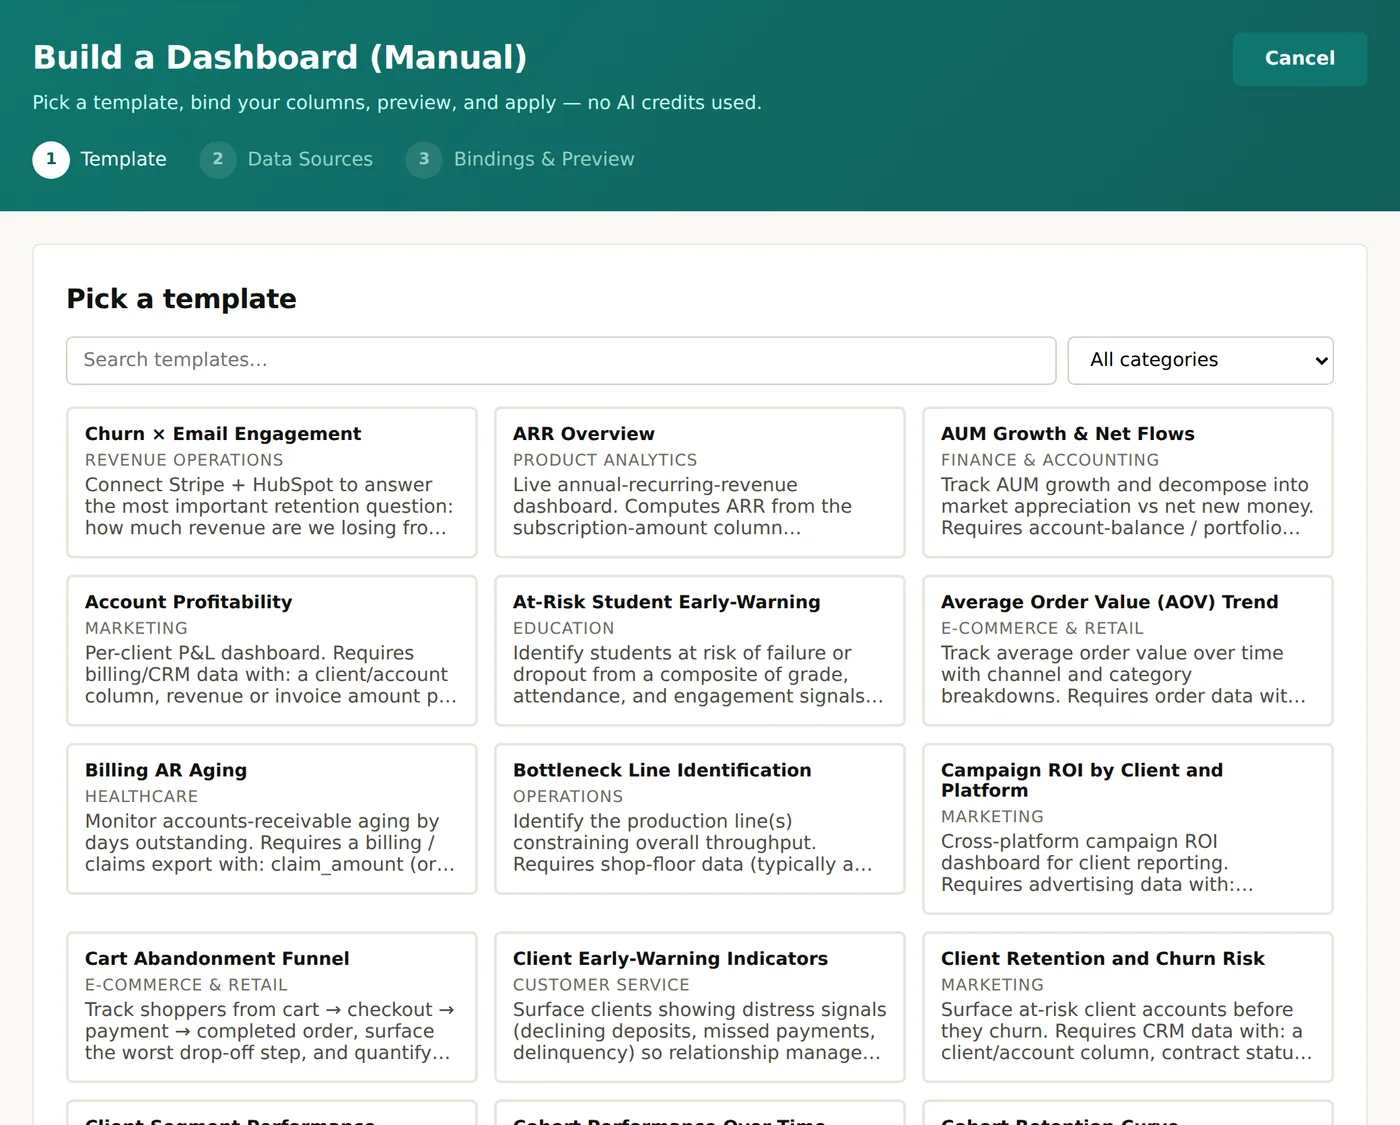
Task: Select the Cart Abandonment Funnel template
Action: (x=272, y=1007)
